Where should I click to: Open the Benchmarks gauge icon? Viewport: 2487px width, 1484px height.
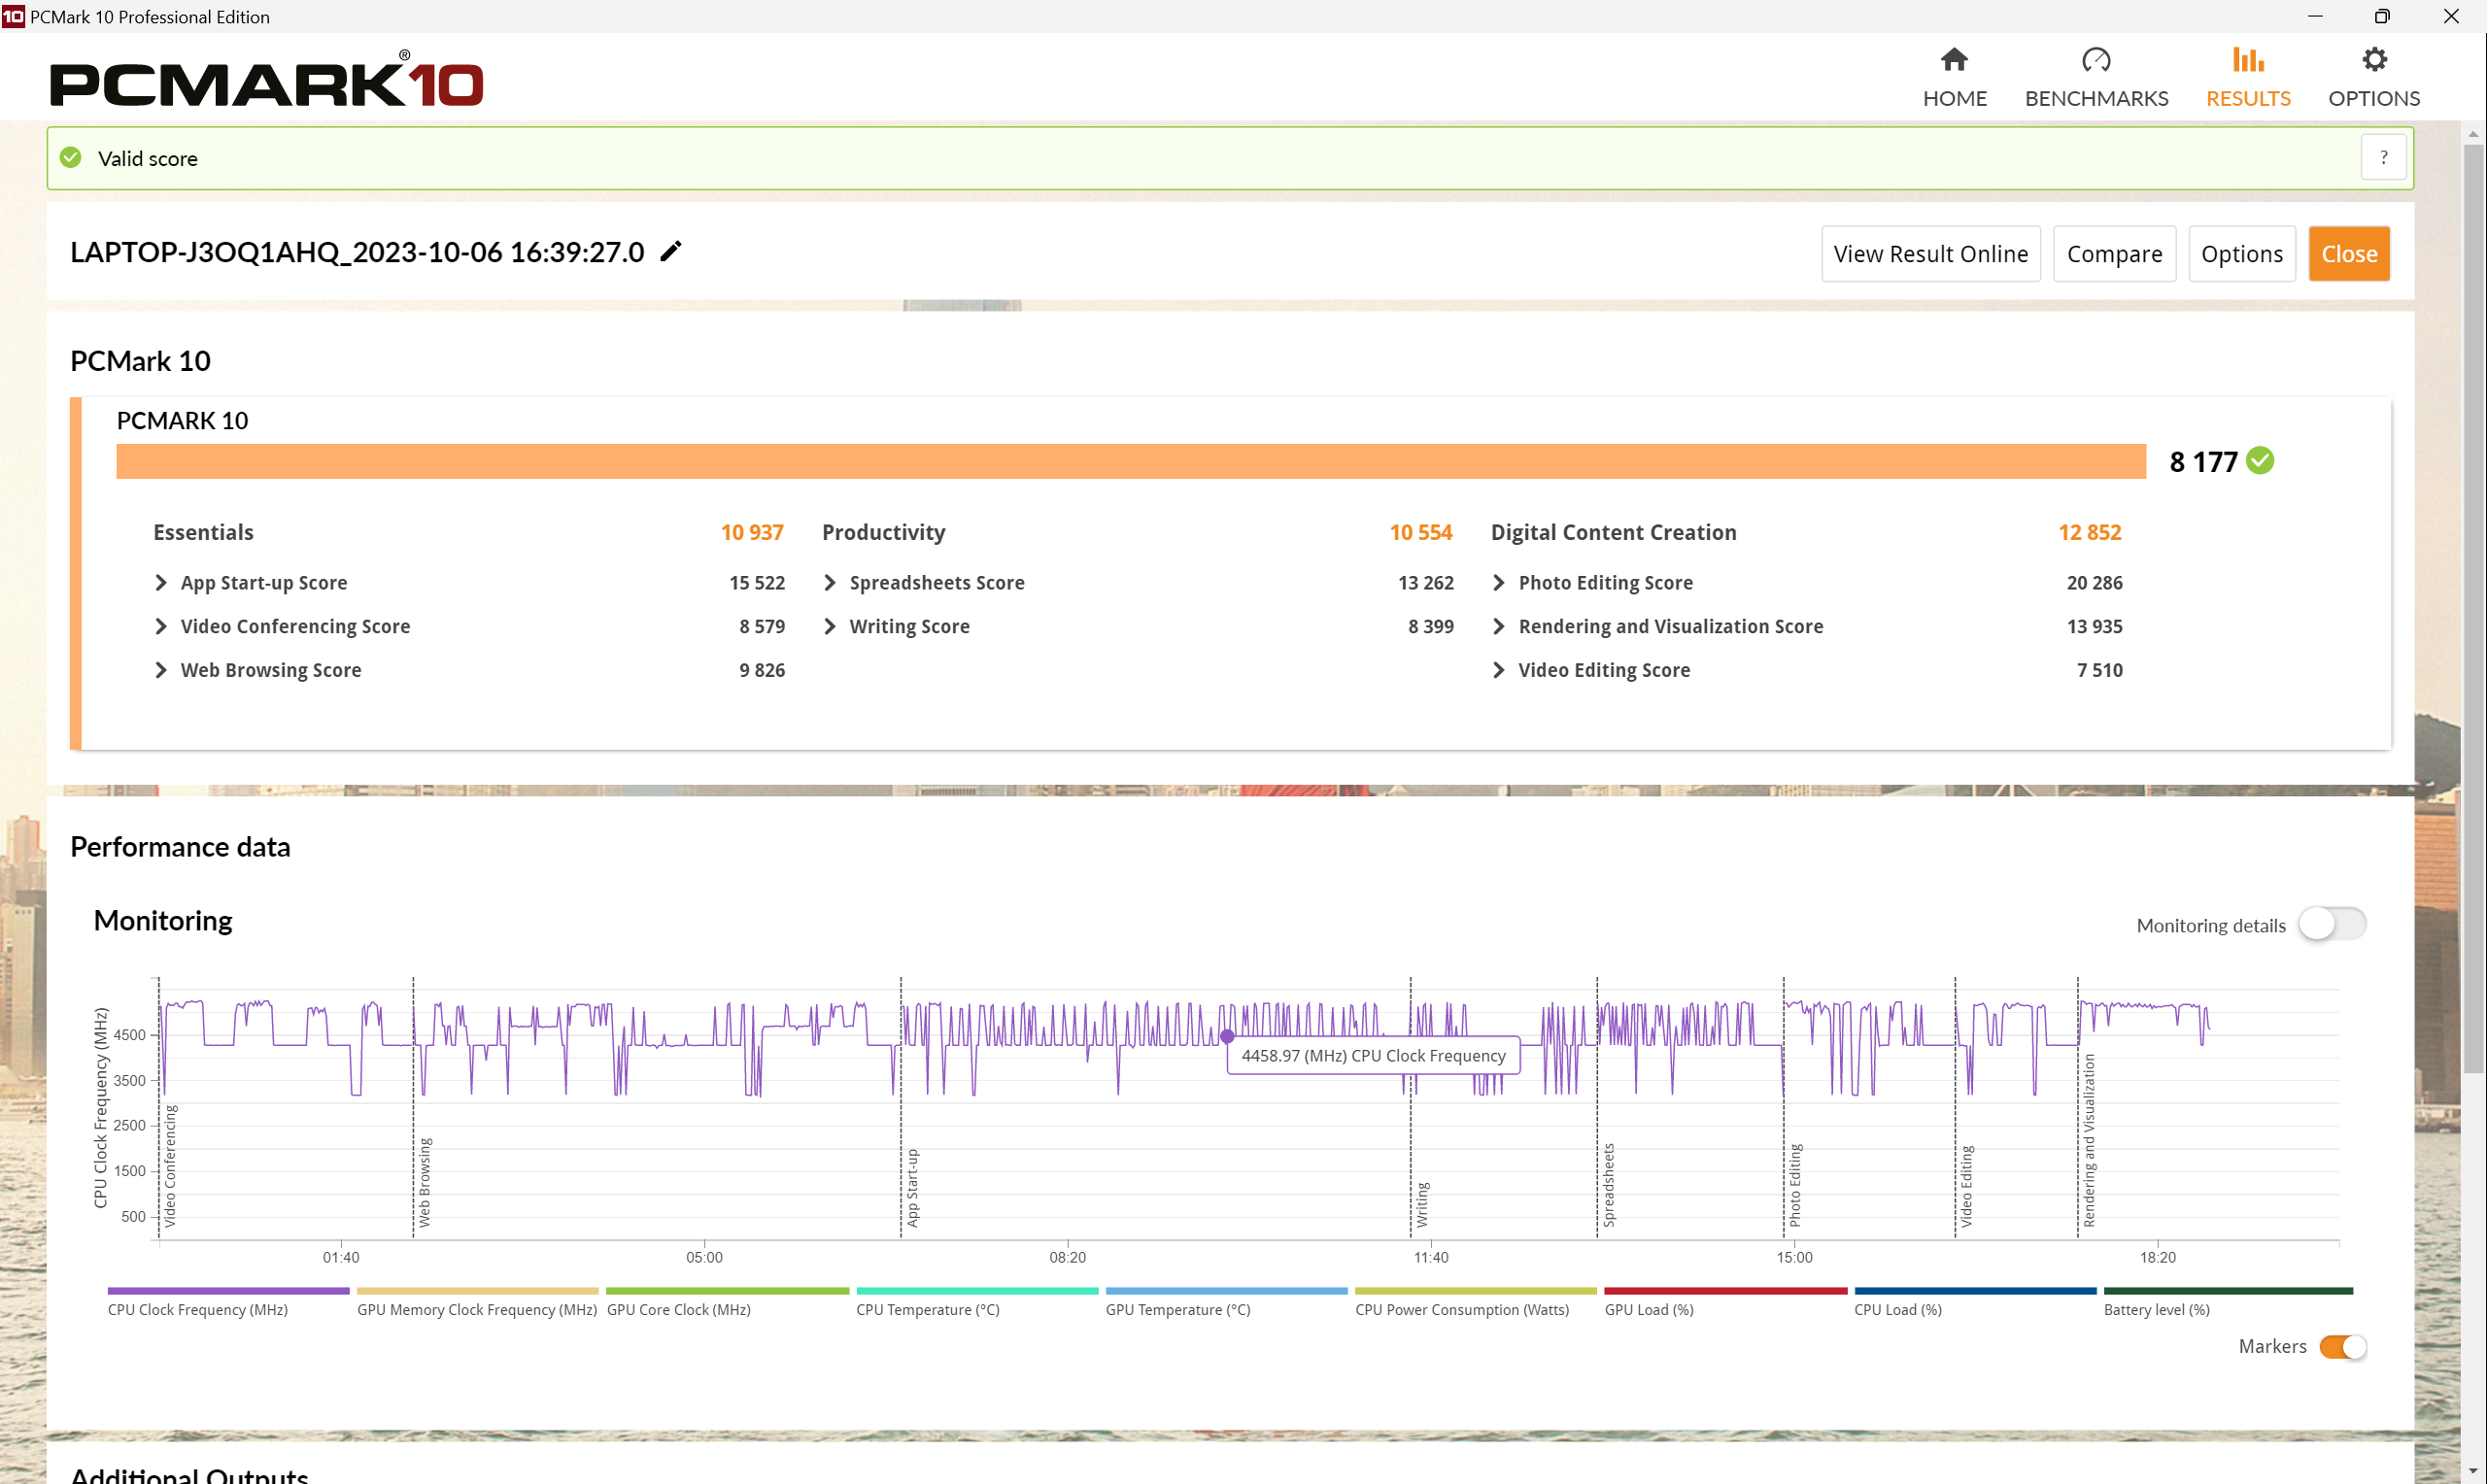coord(2096,60)
